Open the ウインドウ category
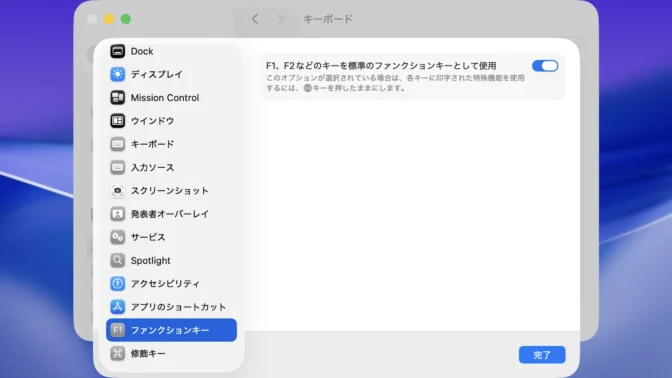The image size is (672, 378). coord(171,121)
